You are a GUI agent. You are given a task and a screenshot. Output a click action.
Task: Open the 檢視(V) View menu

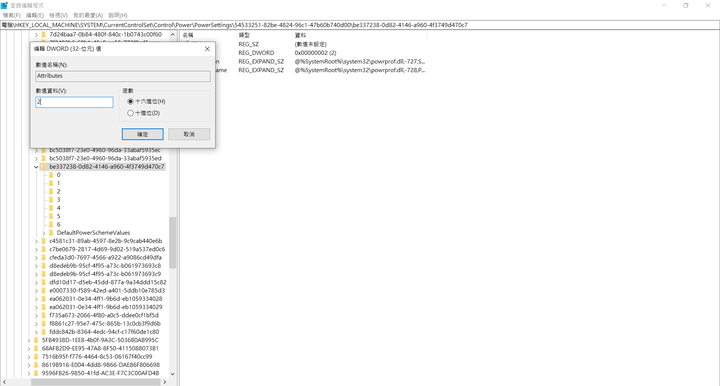tap(58, 15)
